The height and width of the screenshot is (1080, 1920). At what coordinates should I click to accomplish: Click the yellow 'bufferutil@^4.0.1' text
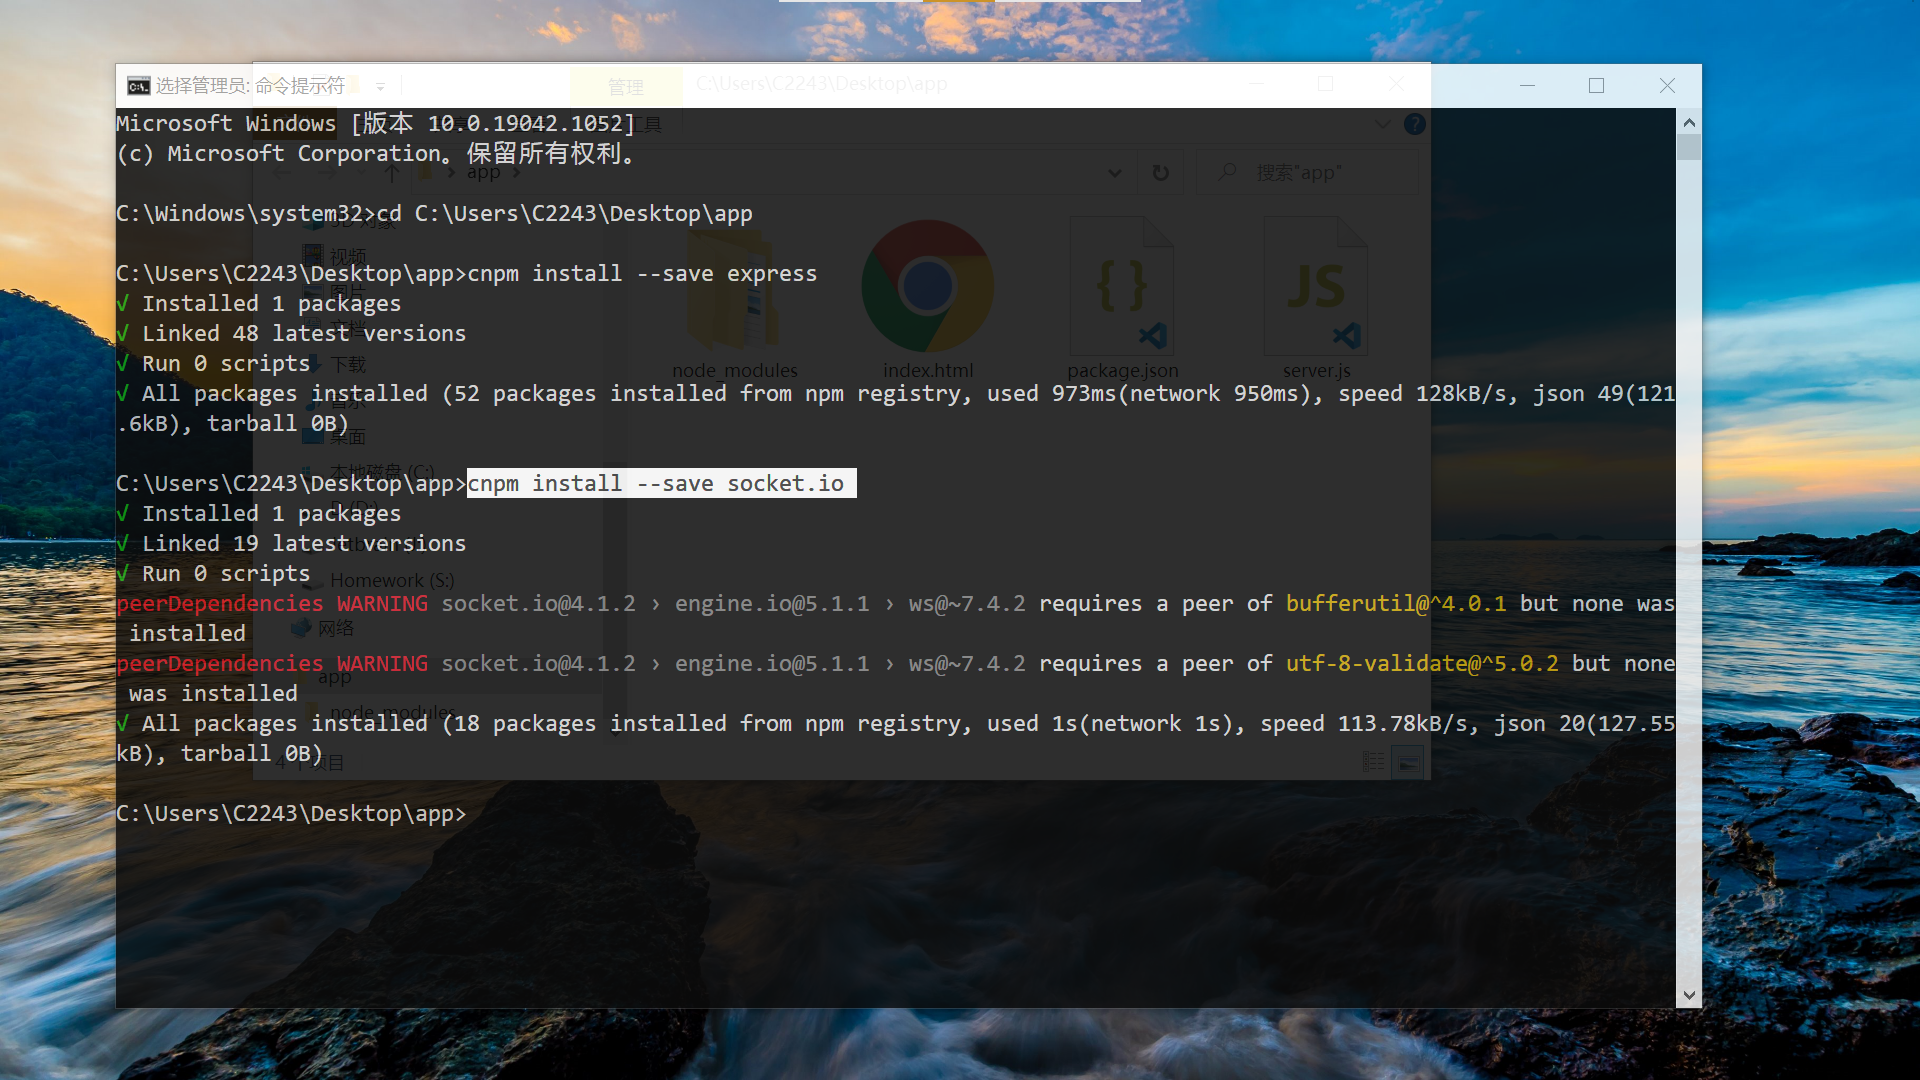coord(1396,603)
